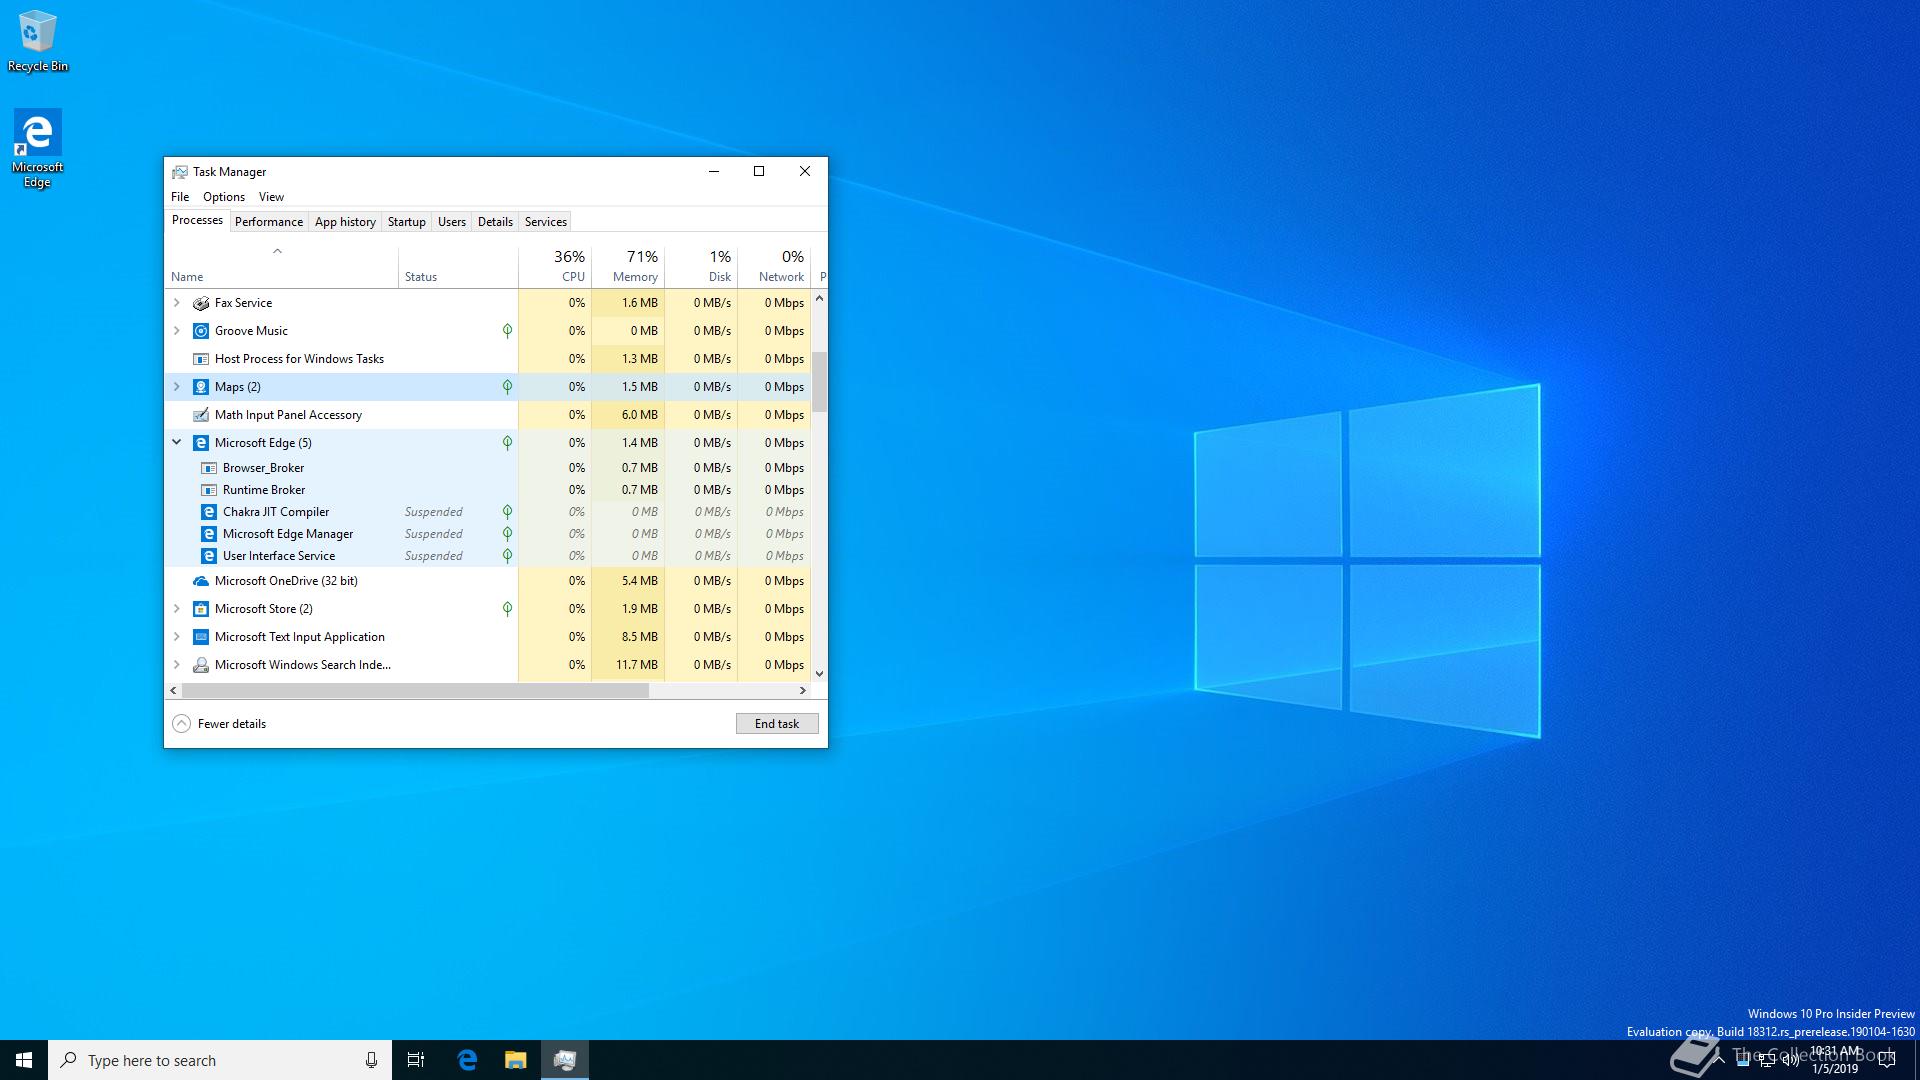Sort processes by the Disk column
The height and width of the screenshot is (1080, 1920).
(x=701, y=267)
